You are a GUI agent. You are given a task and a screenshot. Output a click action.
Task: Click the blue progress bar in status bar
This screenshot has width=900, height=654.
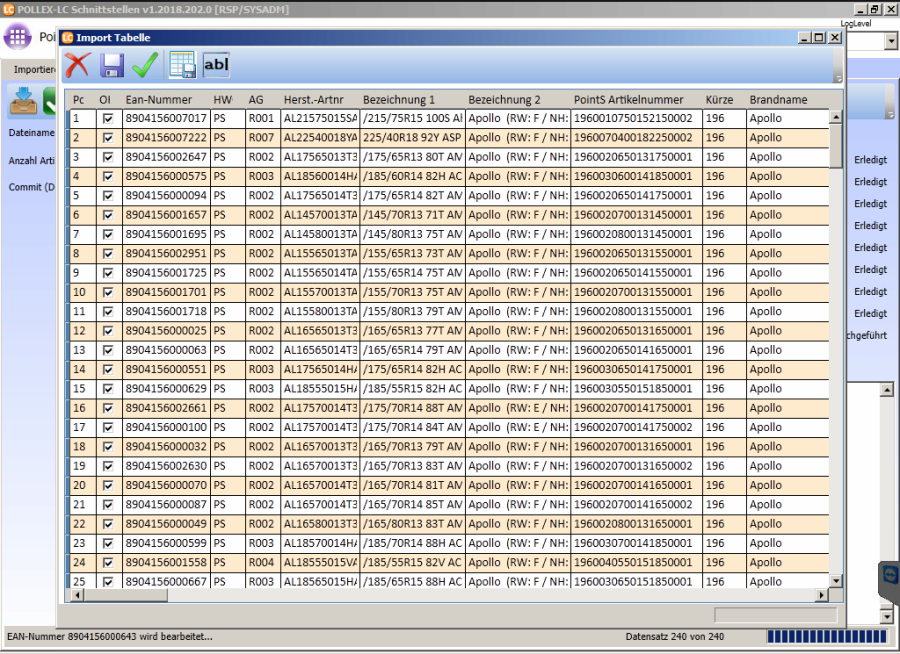click(826, 637)
